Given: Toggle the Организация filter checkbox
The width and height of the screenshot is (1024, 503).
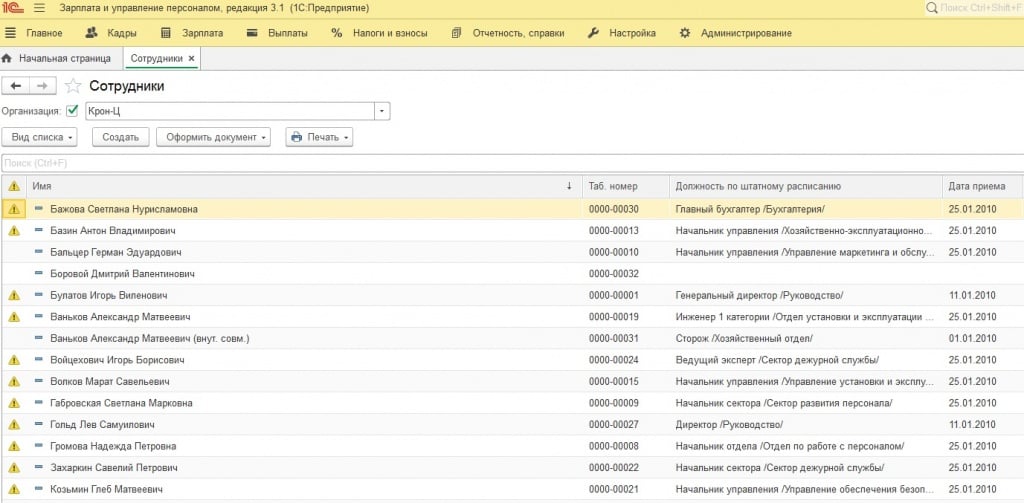Looking at the screenshot, I should pyautogui.click(x=72, y=111).
